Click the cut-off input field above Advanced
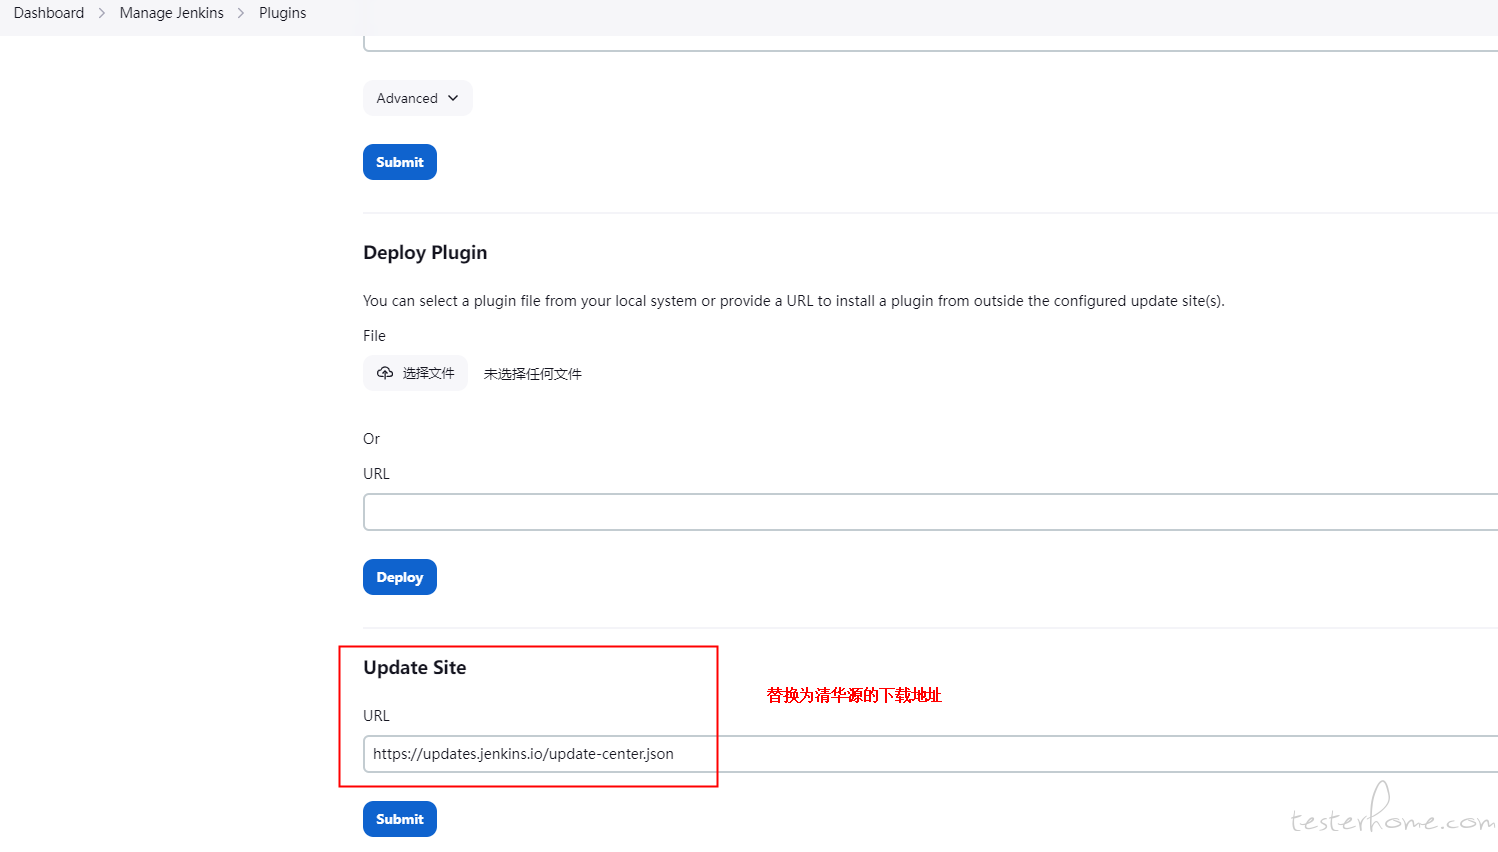This screenshot has width=1498, height=852. (x=930, y=43)
